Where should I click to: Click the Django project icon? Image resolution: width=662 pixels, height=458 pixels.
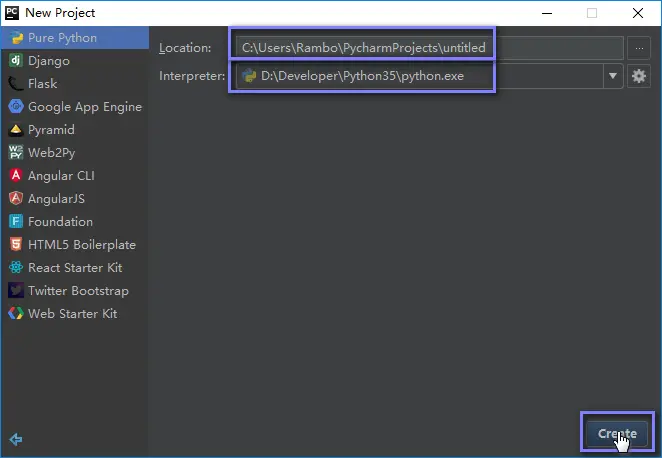coord(16,60)
